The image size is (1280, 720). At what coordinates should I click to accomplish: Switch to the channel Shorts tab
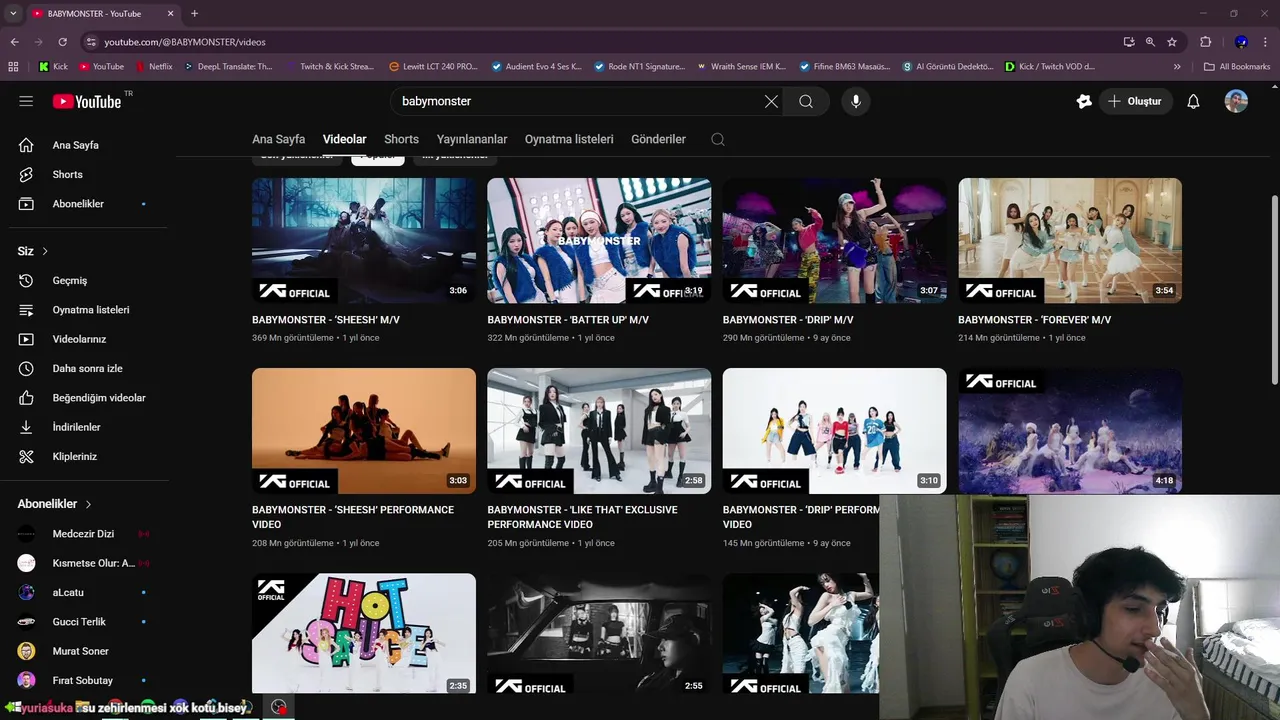tap(401, 139)
